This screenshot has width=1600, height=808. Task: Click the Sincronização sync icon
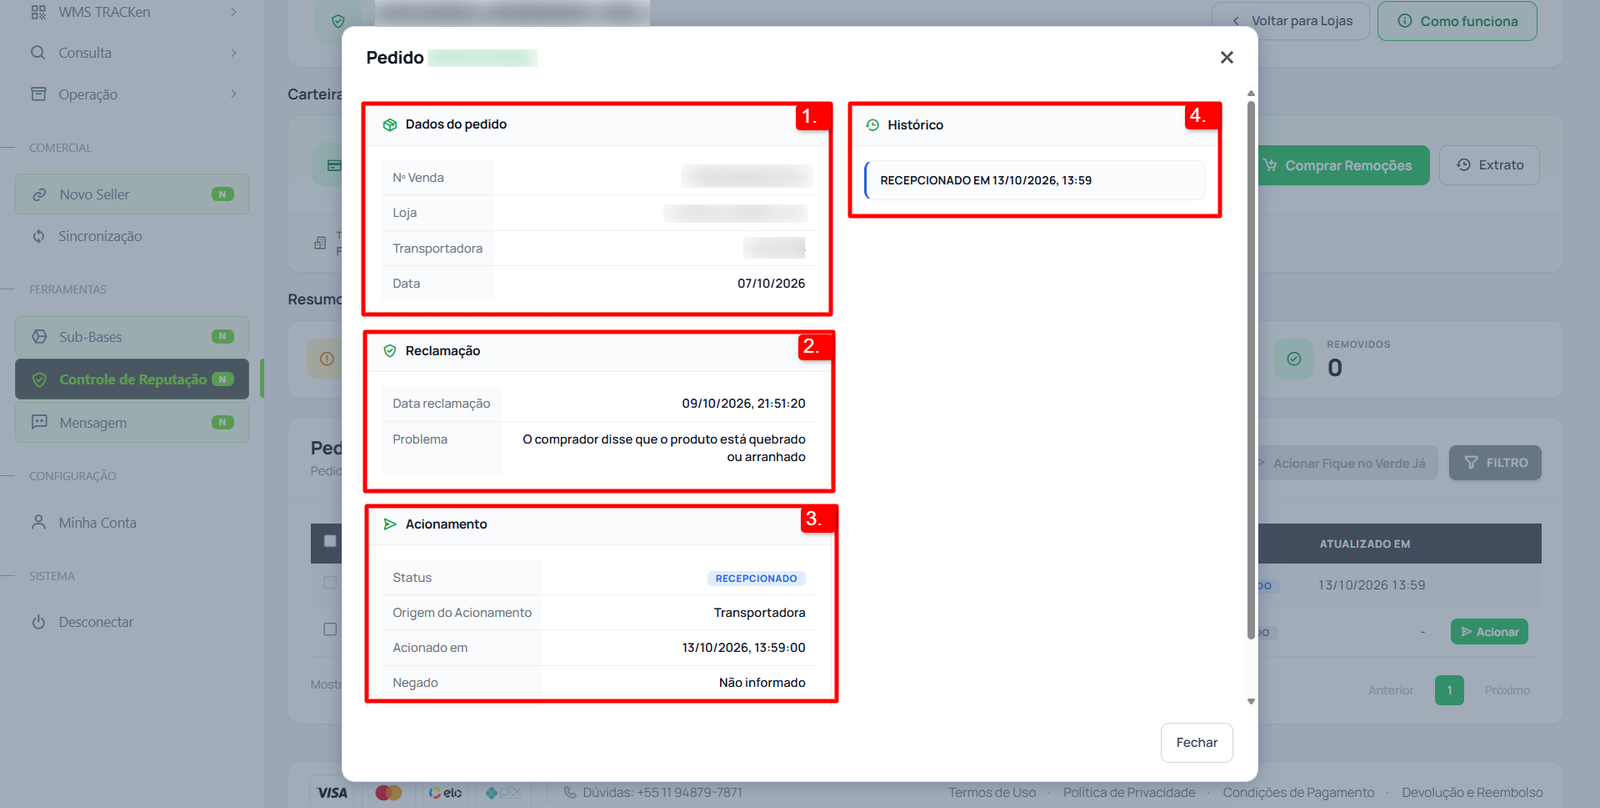coord(39,237)
